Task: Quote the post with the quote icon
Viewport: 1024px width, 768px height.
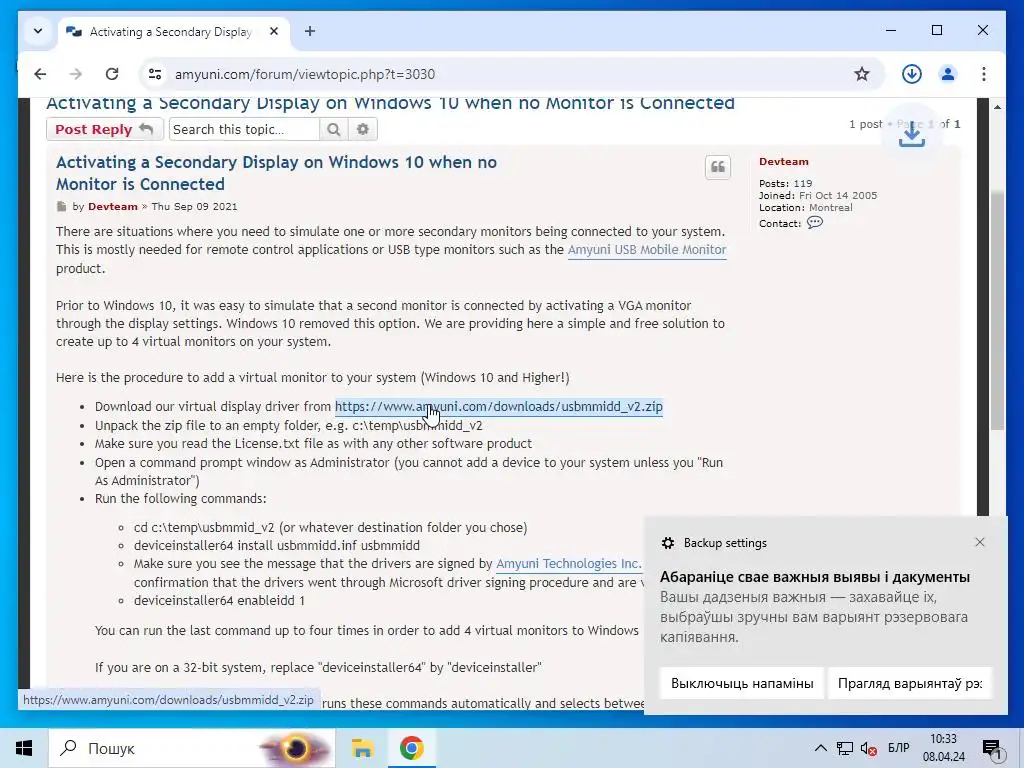Action: [718, 167]
